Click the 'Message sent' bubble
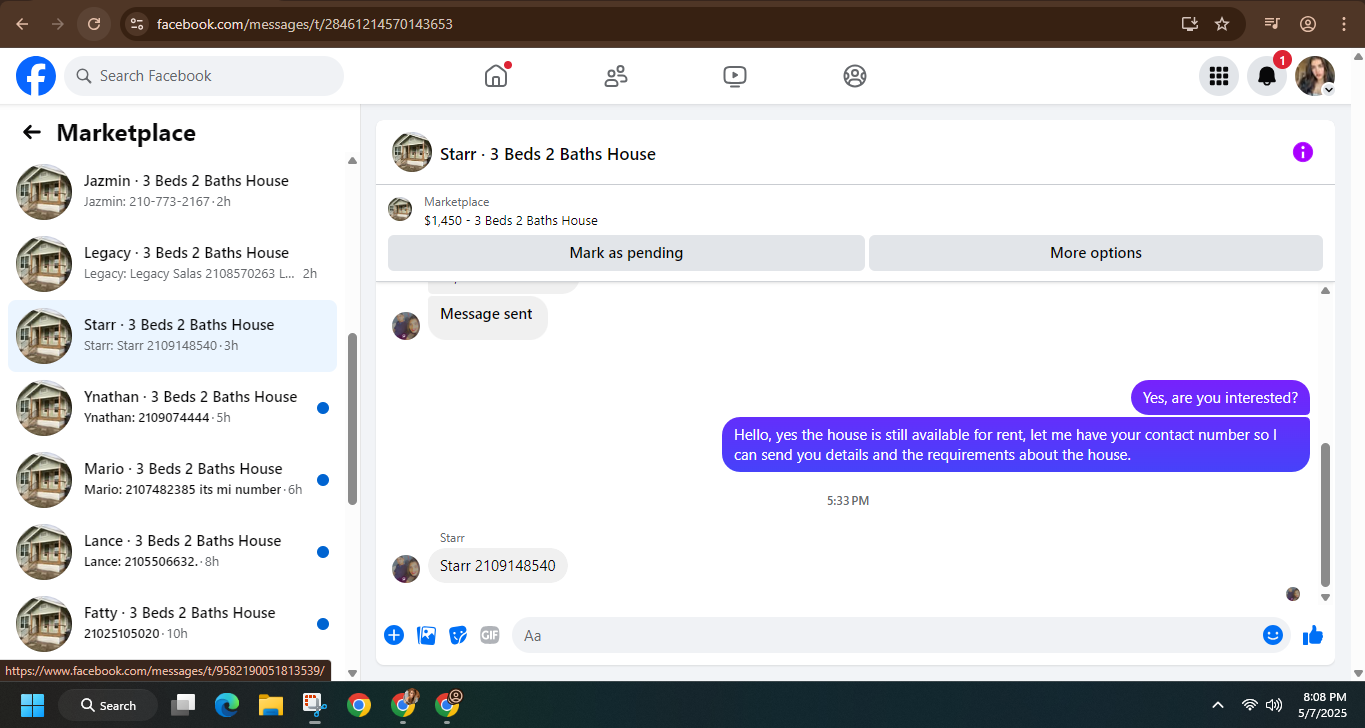The height and width of the screenshot is (728, 1365). [487, 318]
